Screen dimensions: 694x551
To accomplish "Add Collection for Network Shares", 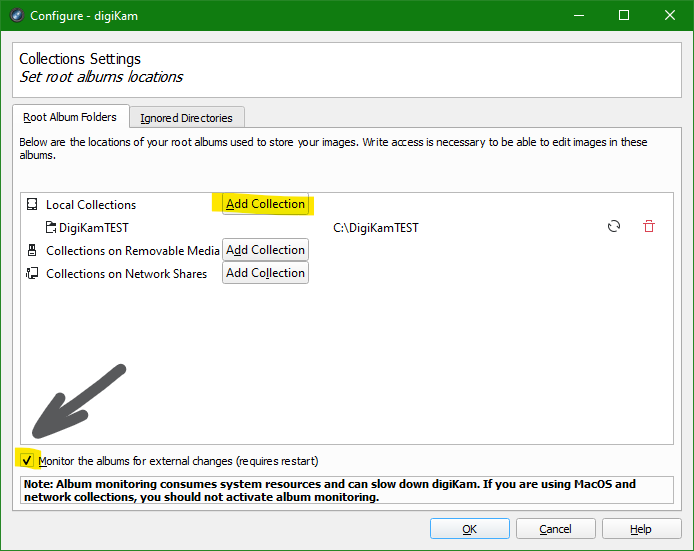I will coord(265,273).
